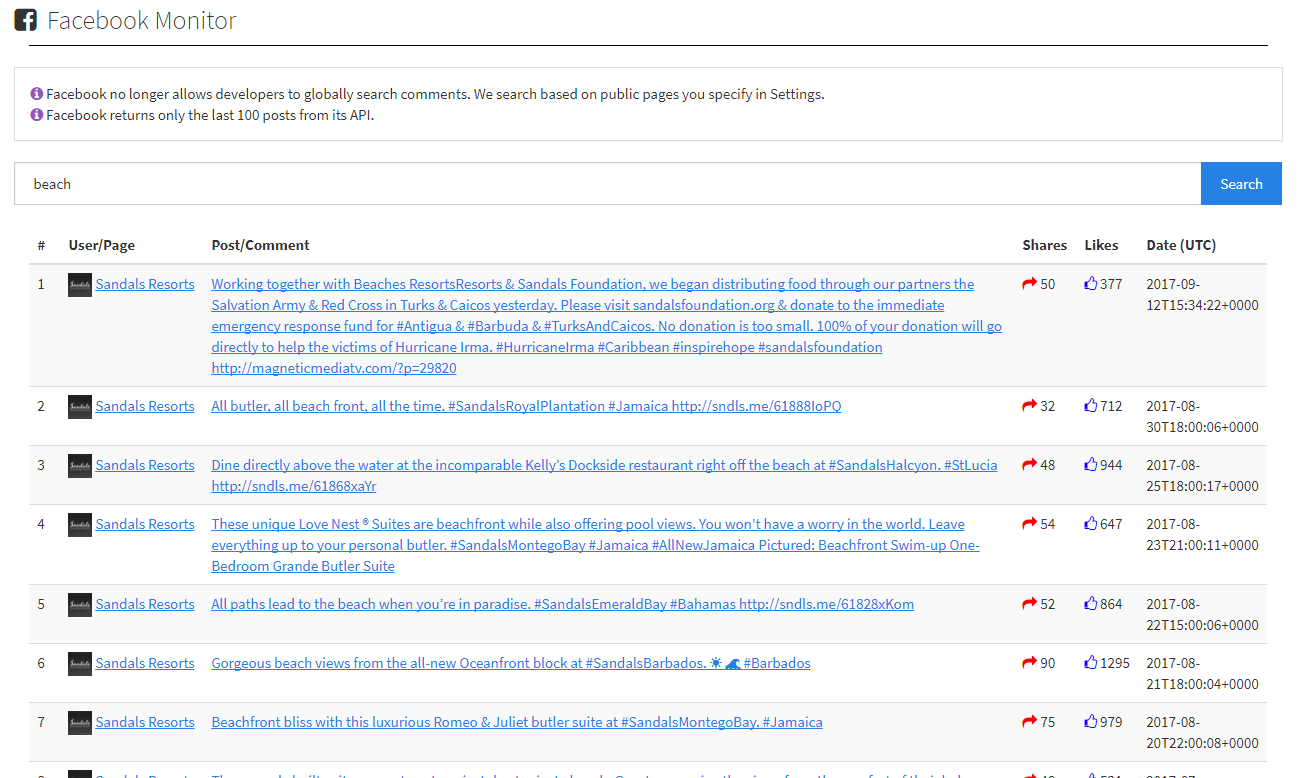
Task: Open Sandals Resorts page link in row 1
Action: click(x=145, y=284)
